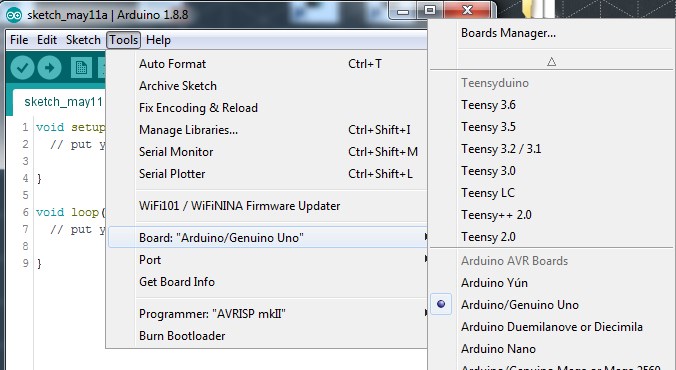Expand the Port submenu

click(x=267, y=260)
